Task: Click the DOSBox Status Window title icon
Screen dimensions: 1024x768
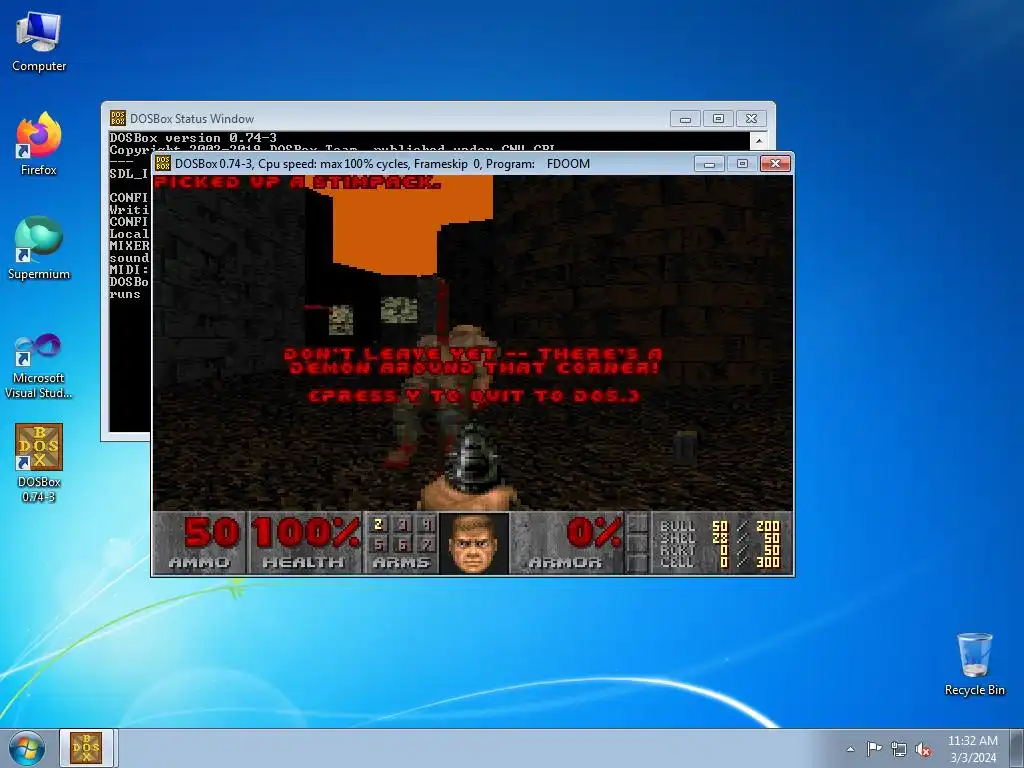Action: click(x=118, y=118)
